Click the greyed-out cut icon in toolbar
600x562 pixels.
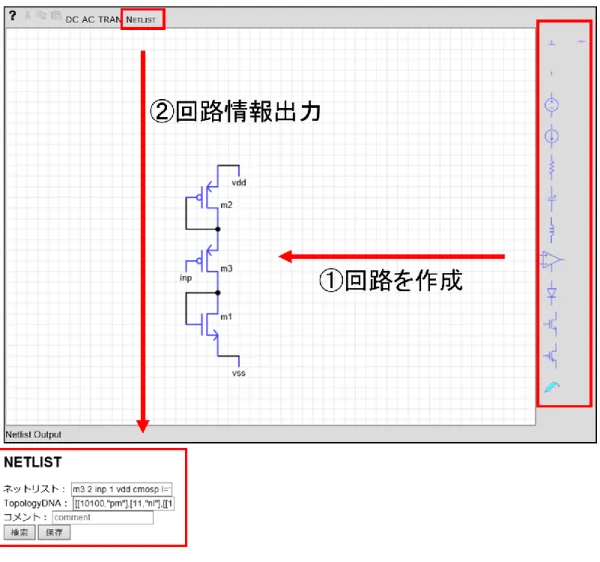coord(28,16)
